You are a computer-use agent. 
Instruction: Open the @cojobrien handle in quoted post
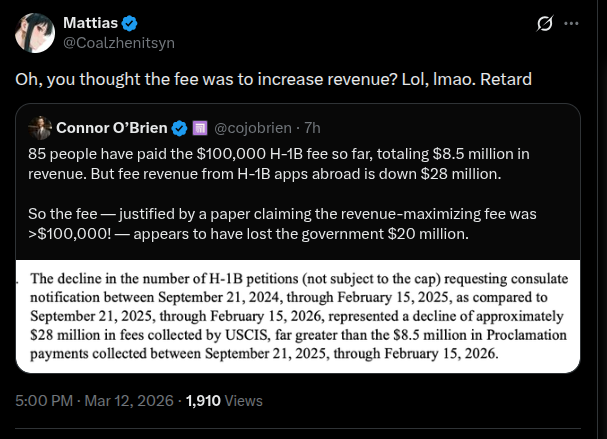pyautogui.click(x=253, y=128)
